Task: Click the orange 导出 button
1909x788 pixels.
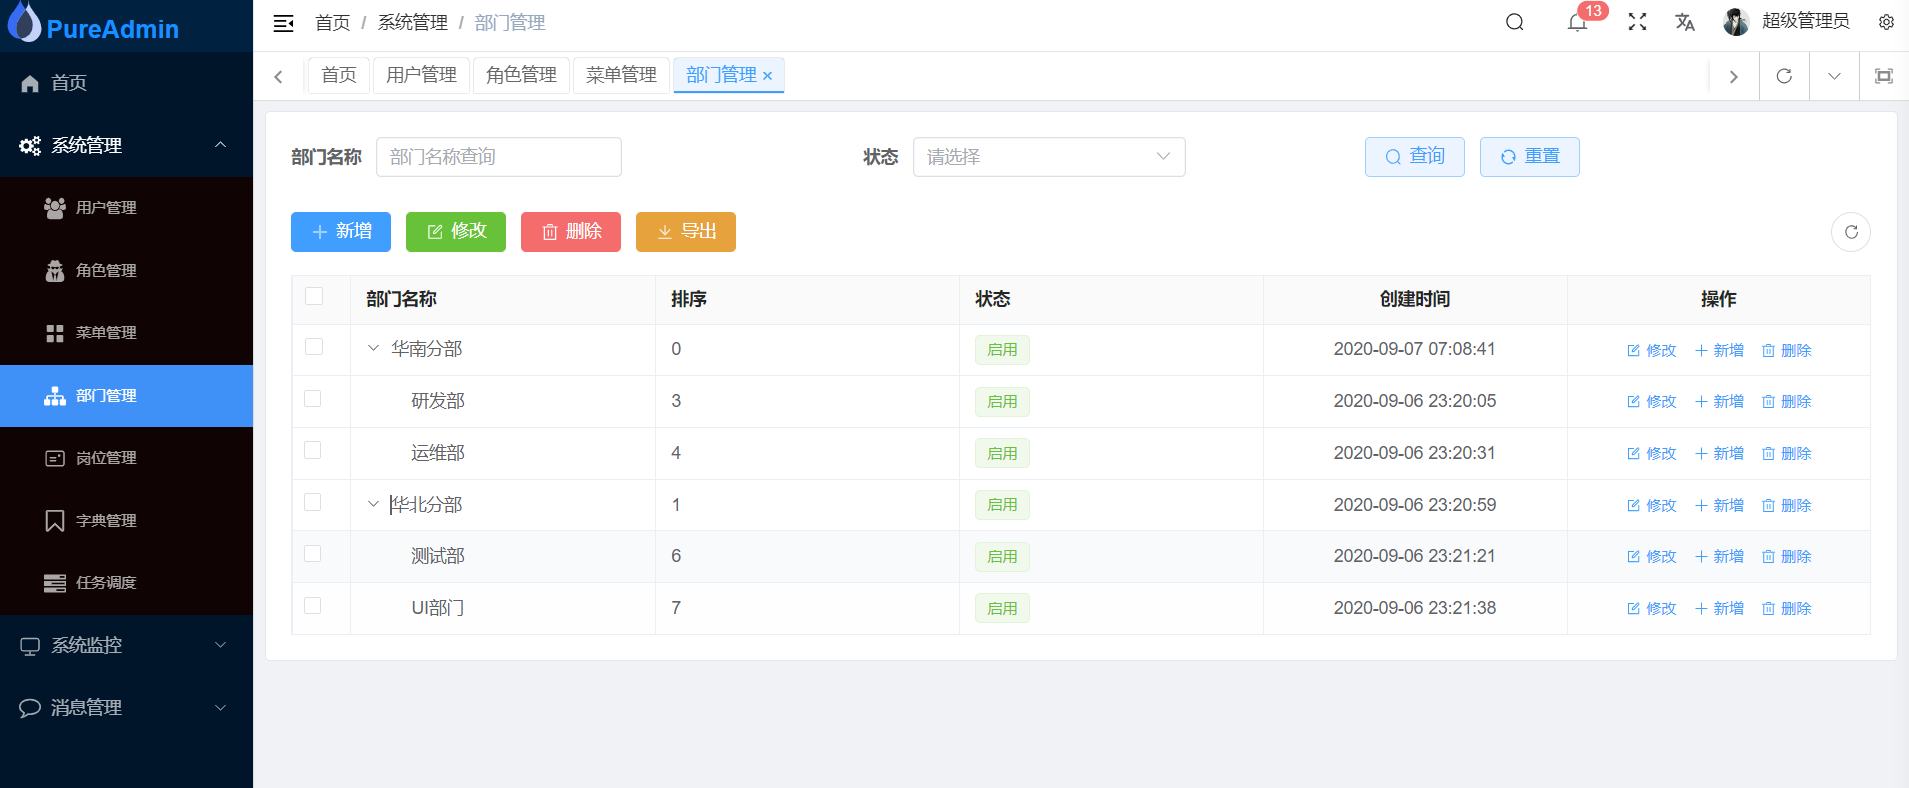Action: (686, 232)
